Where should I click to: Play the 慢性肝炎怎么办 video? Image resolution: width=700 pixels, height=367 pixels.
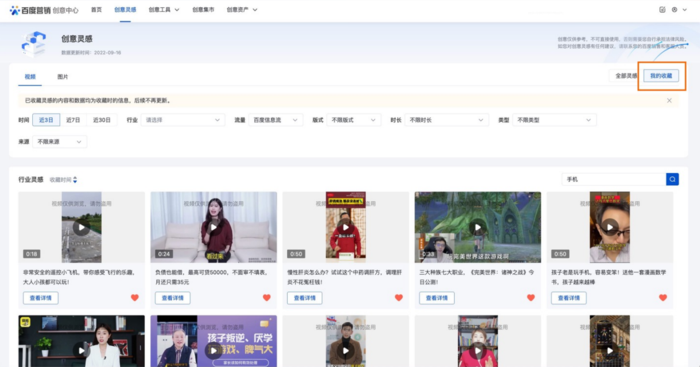click(346, 227)
